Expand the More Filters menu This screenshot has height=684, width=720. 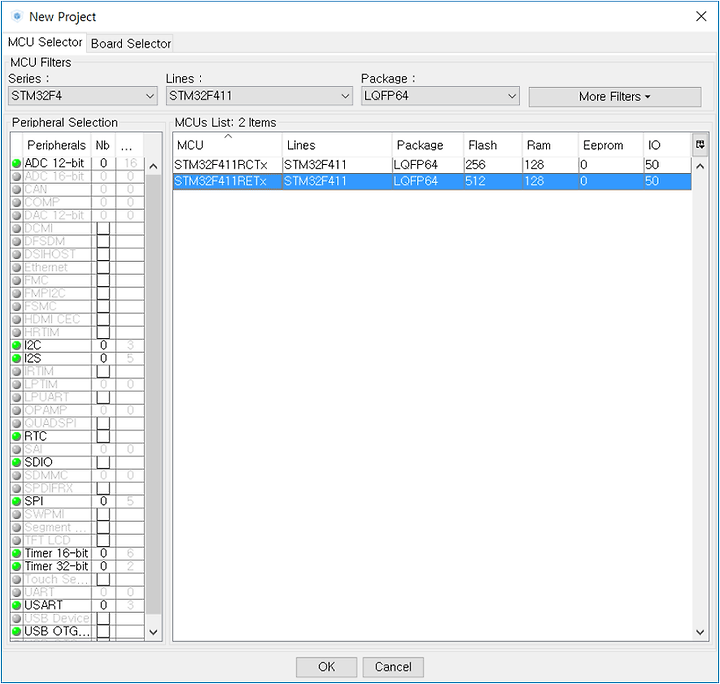pyautogui.click(x=614, y=97)
